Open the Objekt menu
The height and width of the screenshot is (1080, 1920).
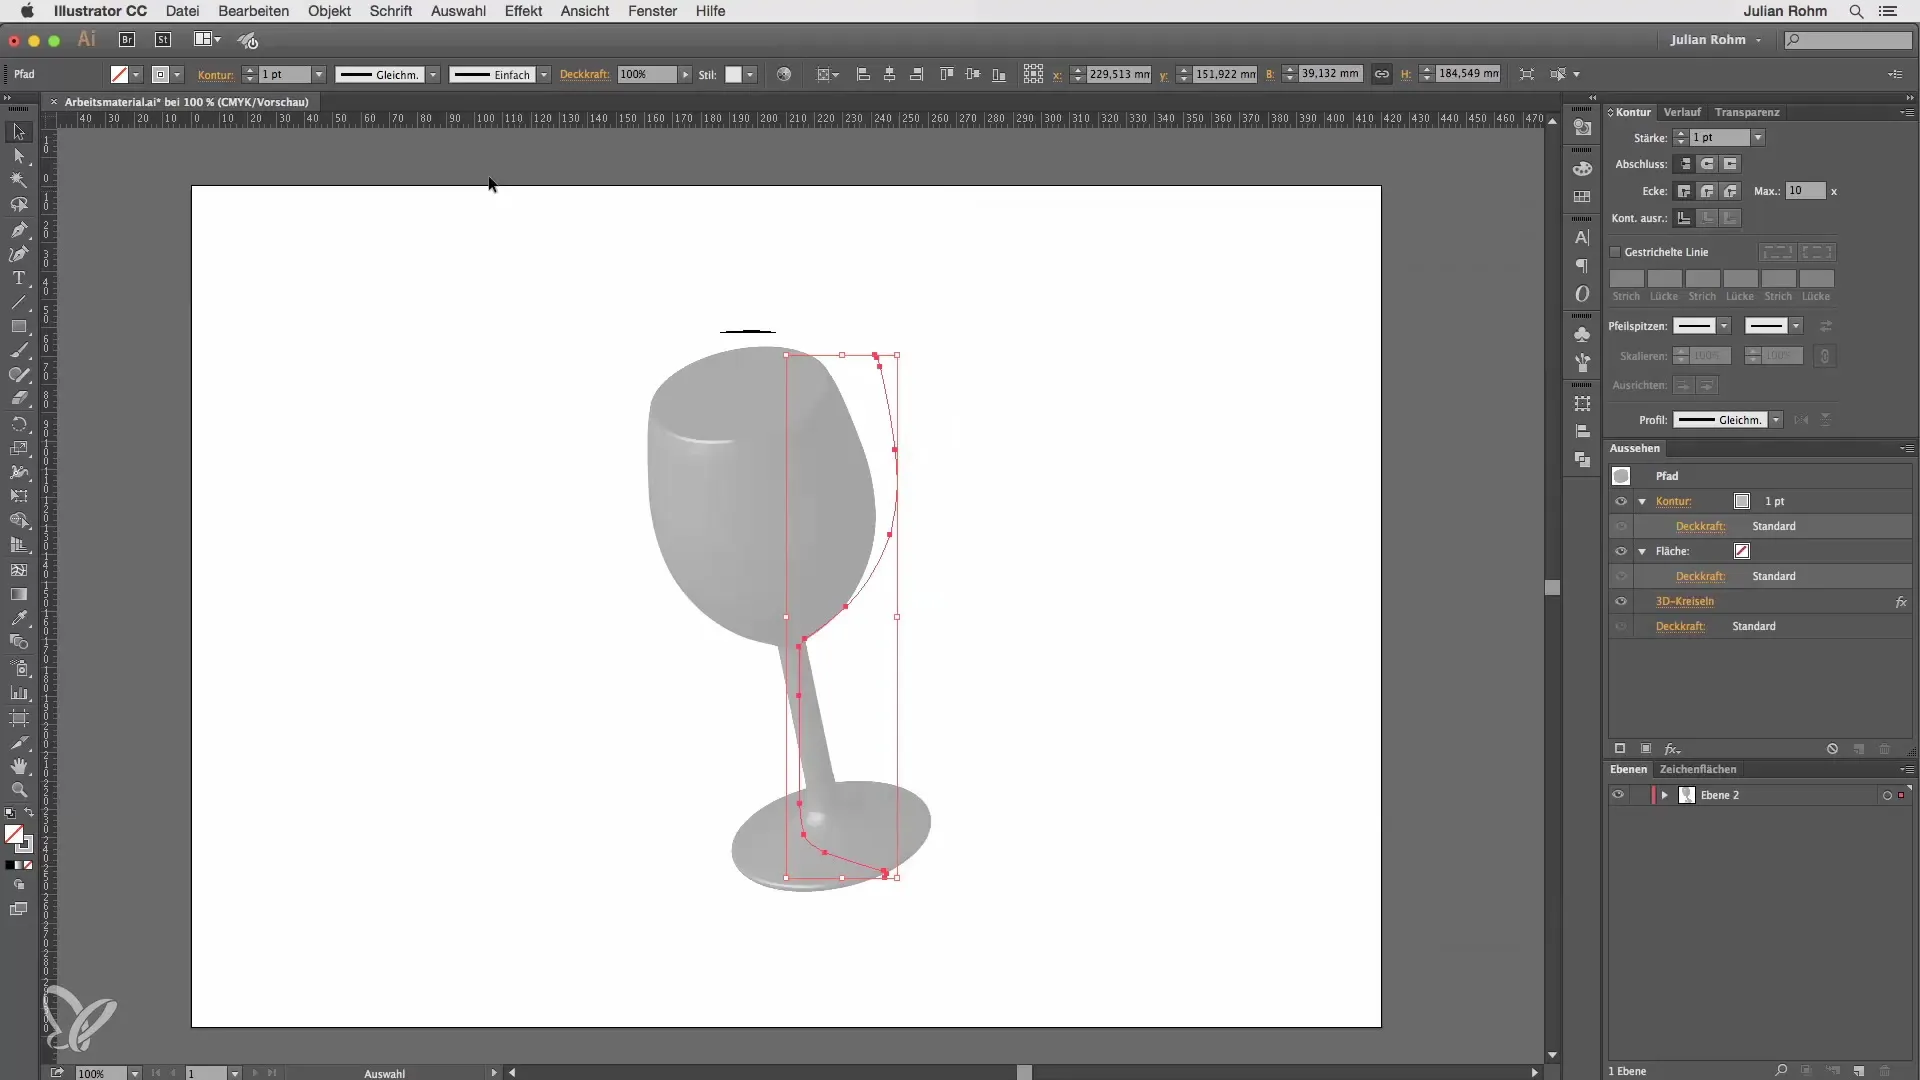tap(329, 11)
